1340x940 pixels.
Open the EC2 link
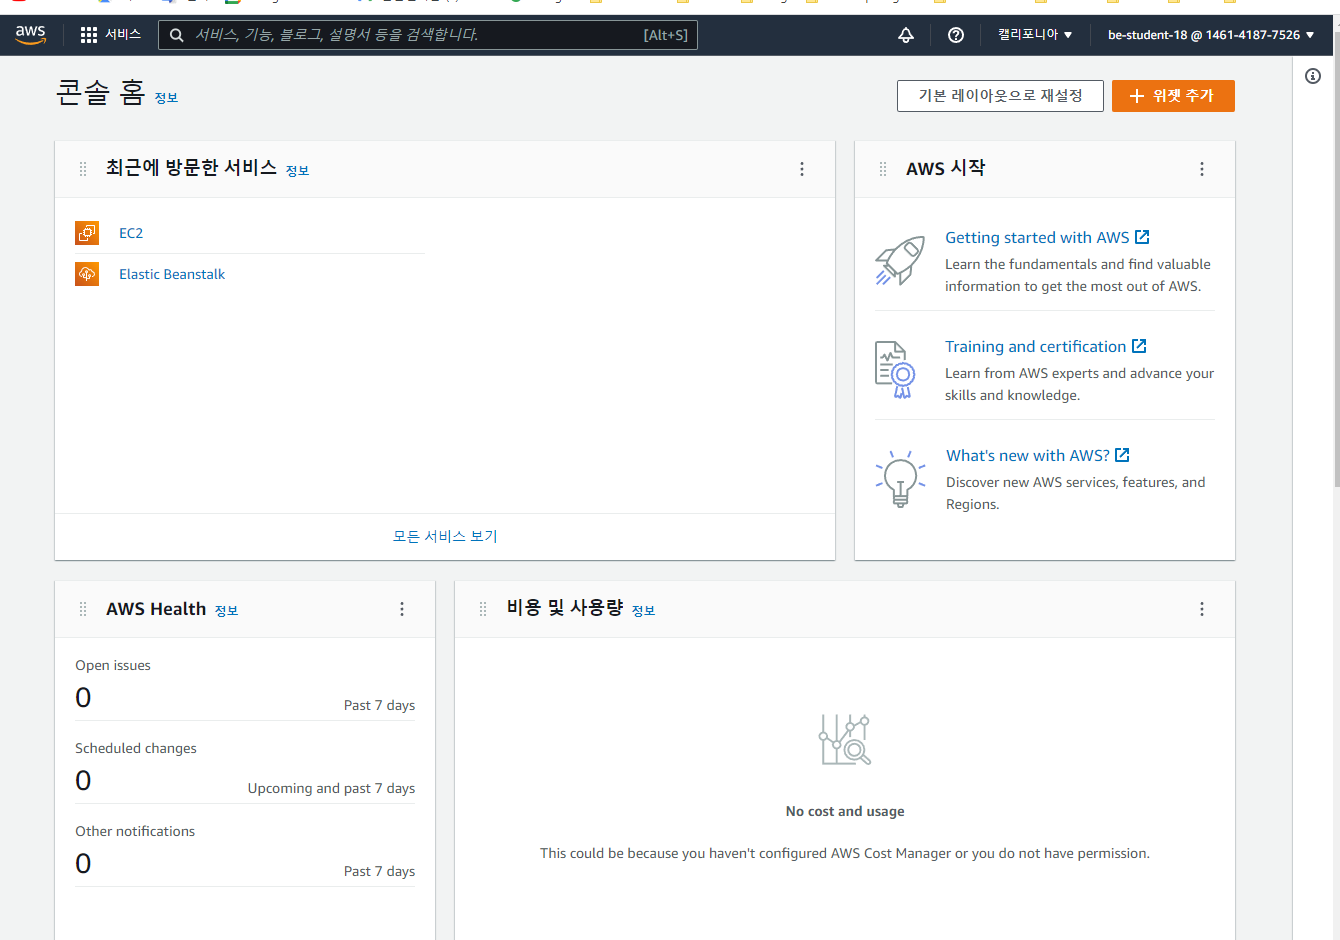(131, 233)
